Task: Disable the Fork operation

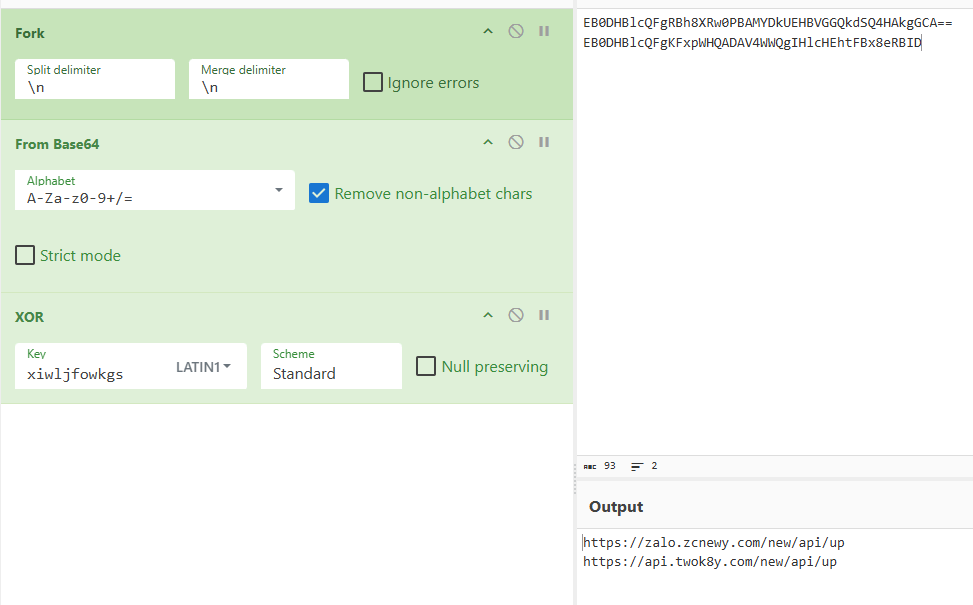Action: pyautogui.click(x=515, y=31)
